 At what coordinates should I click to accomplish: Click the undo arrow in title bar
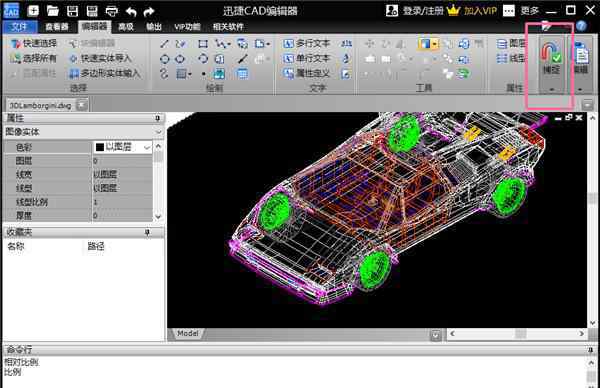pyautogui.click(x=131, y=11)
